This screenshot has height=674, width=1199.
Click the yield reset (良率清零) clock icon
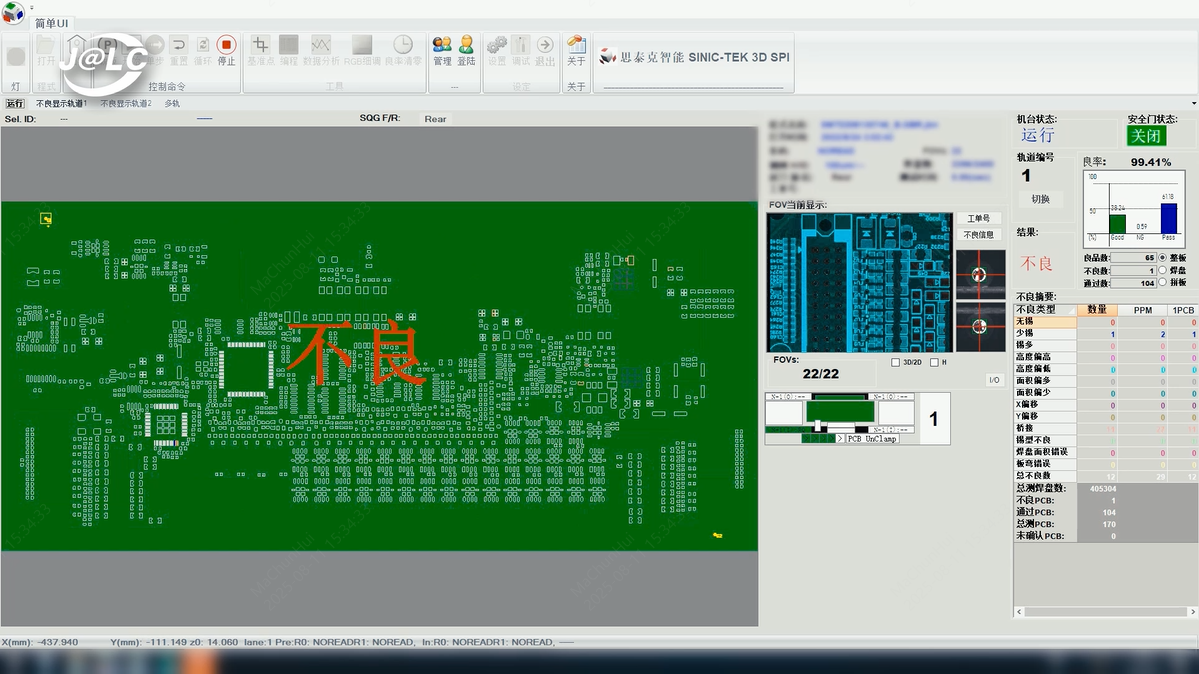[x=402, y=47]
